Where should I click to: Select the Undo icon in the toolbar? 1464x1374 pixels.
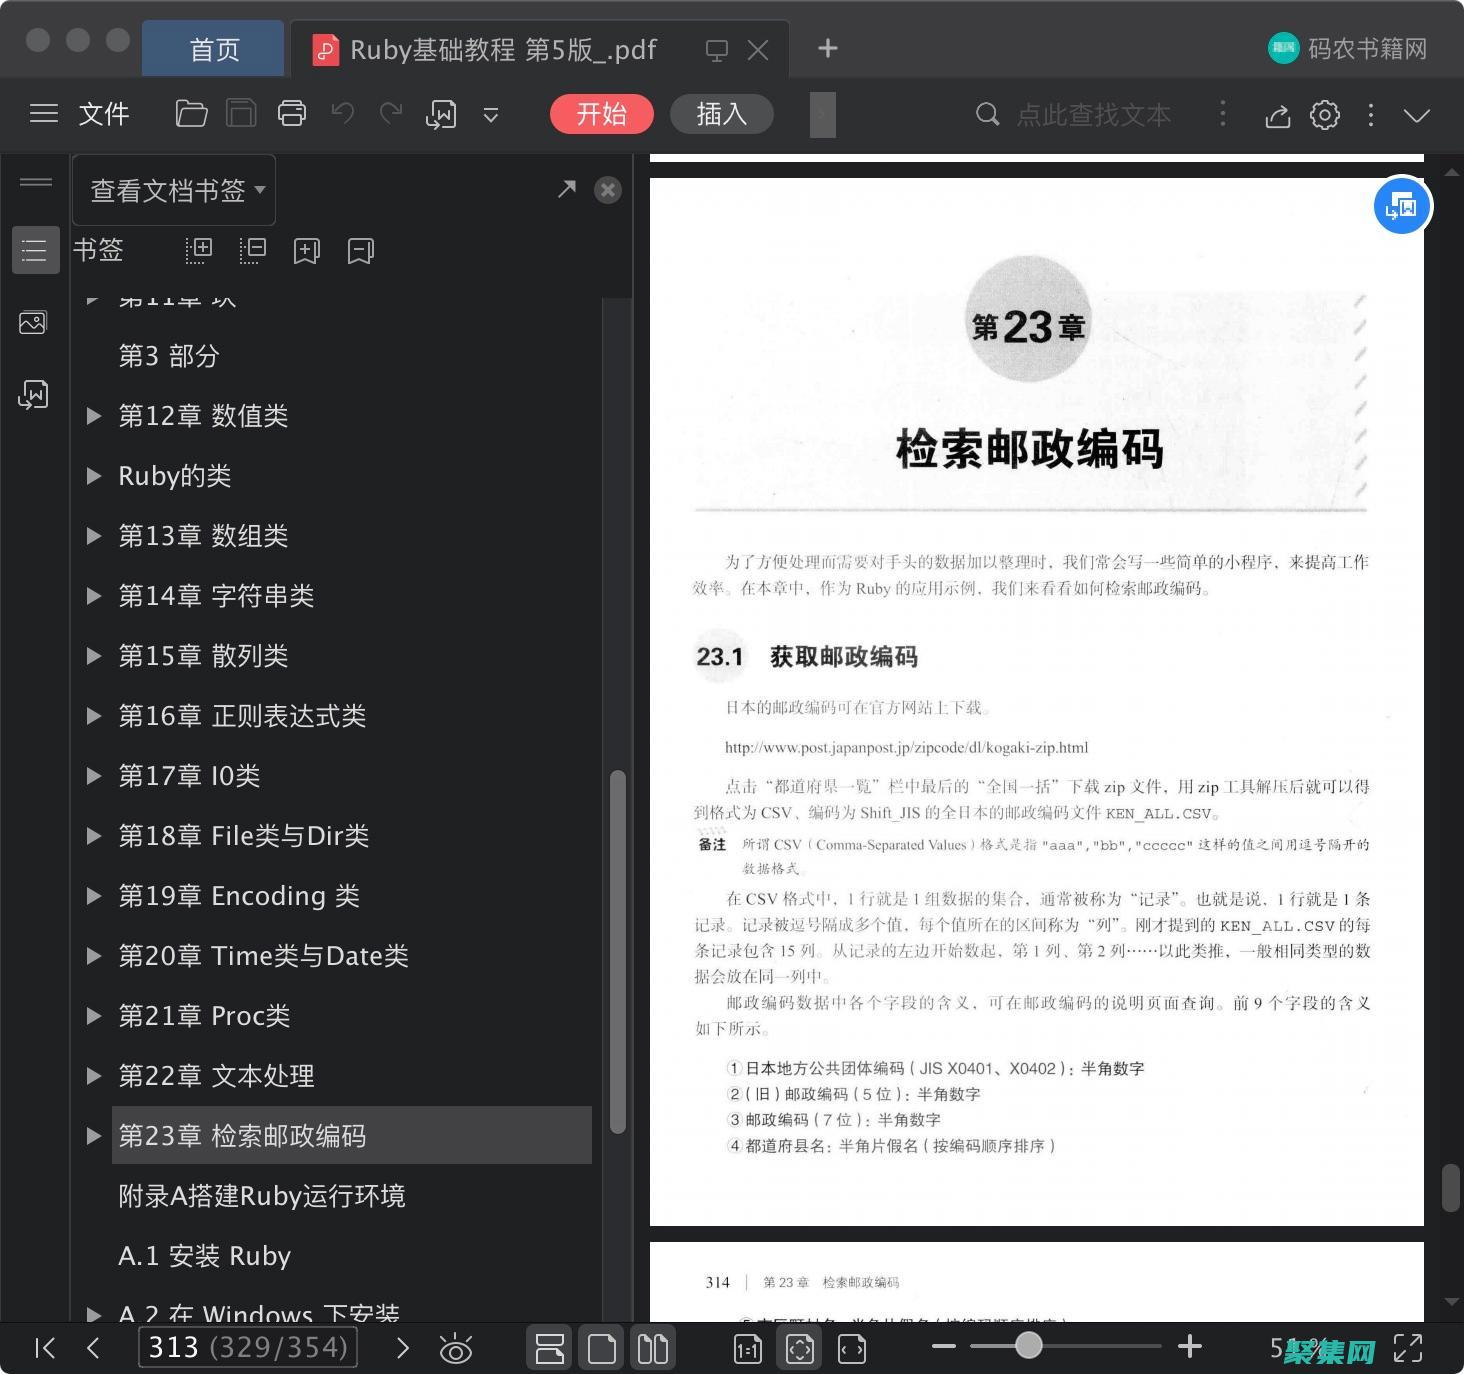[341, 113]
